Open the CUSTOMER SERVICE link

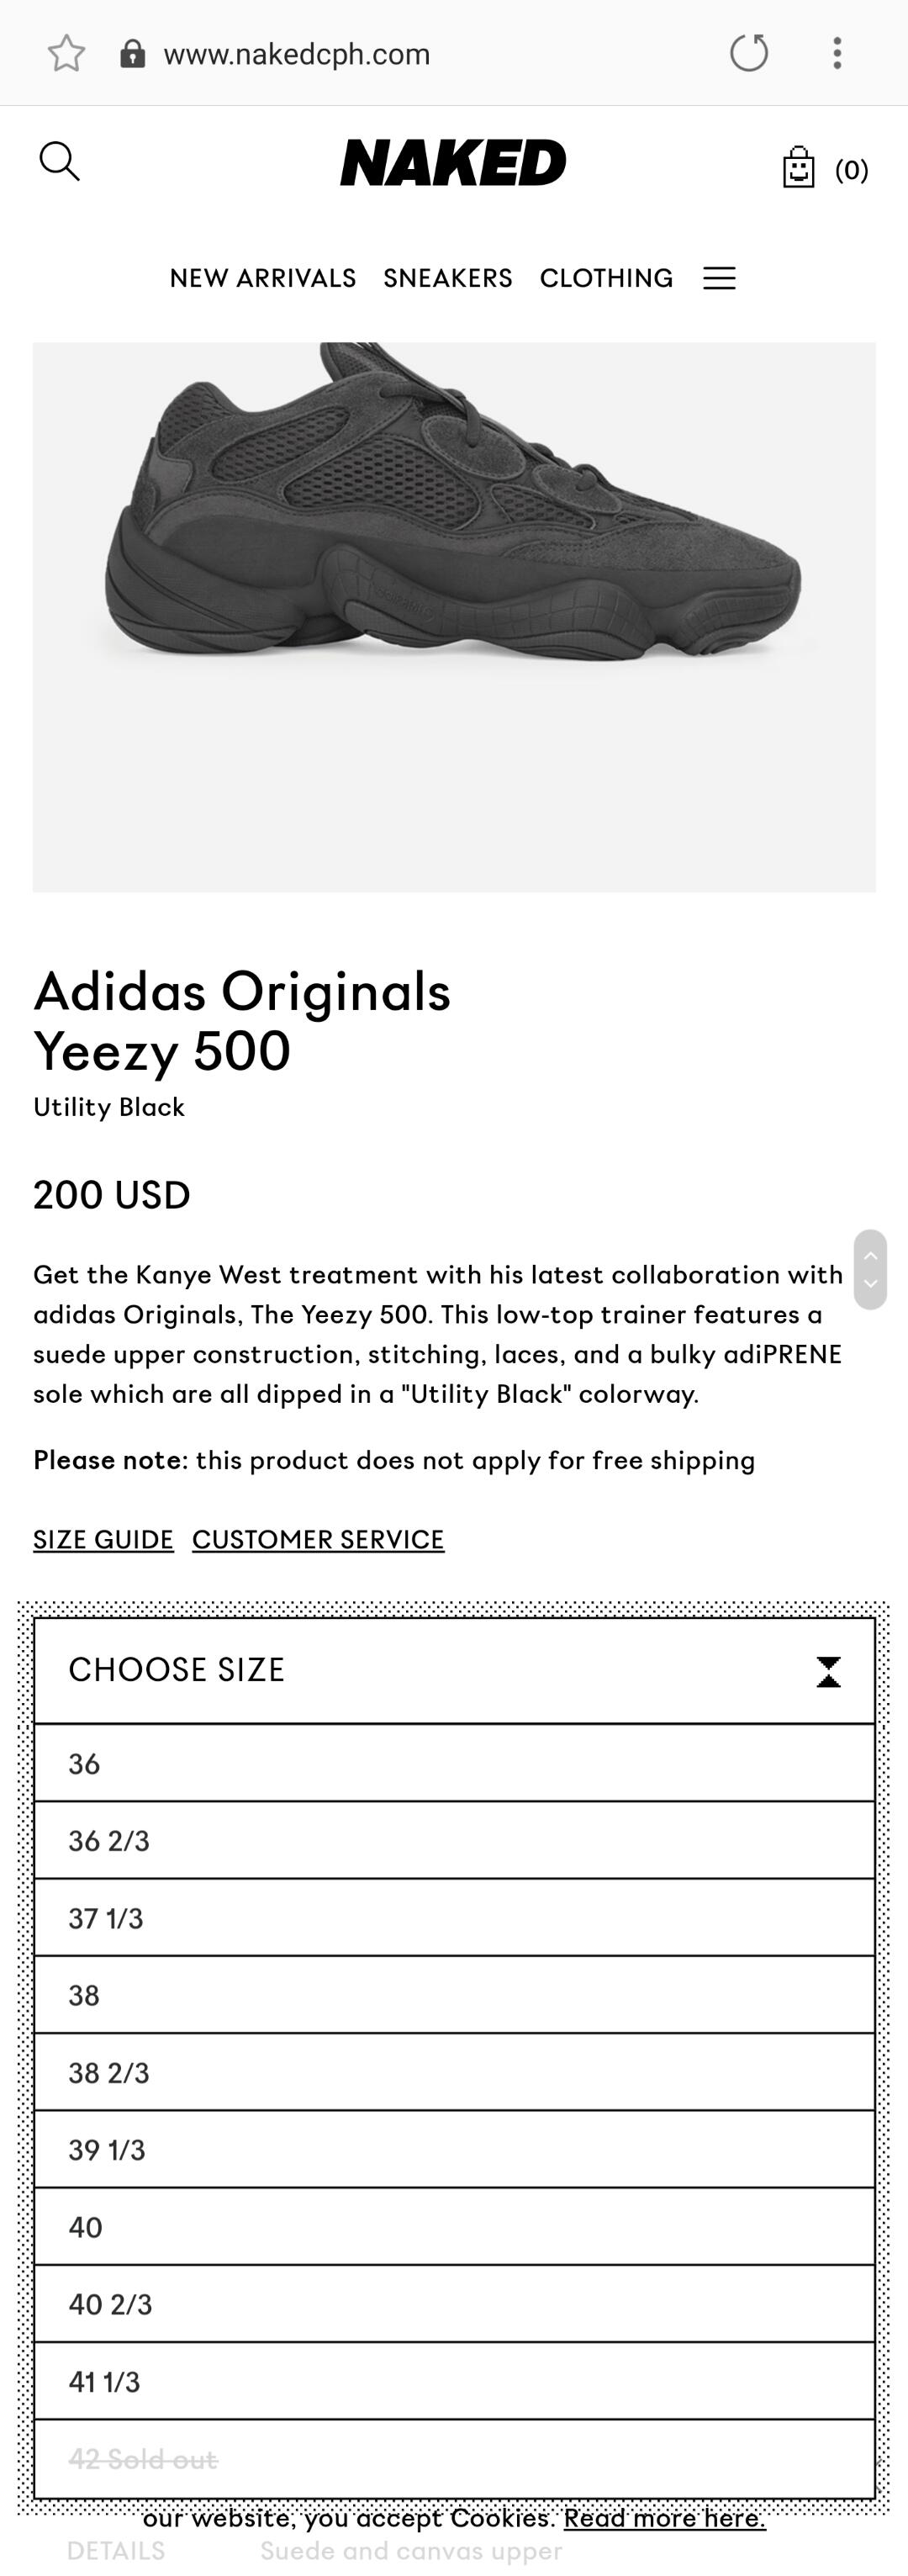[318, 1539]
